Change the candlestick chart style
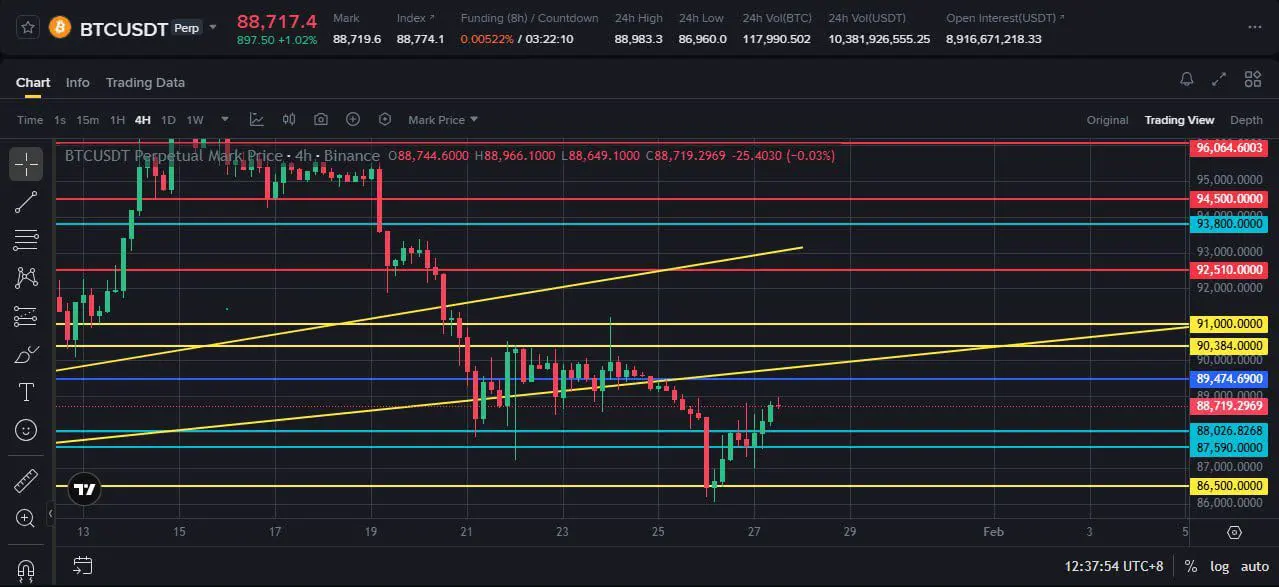1279x587 pixels. click(289, 119)
